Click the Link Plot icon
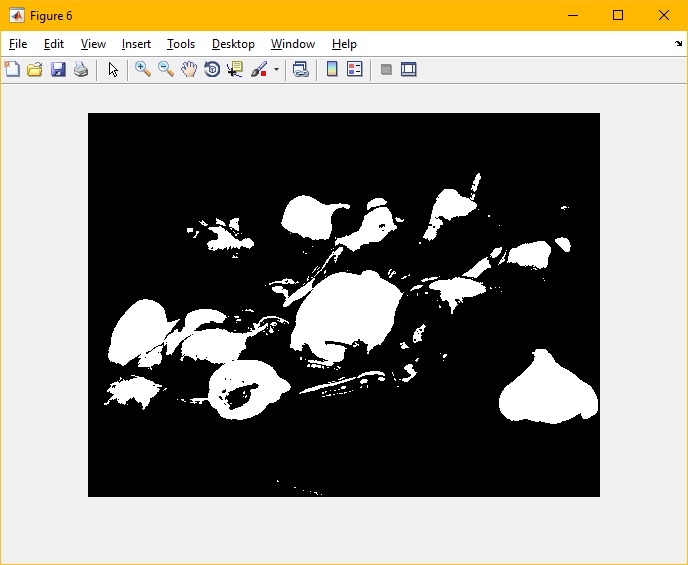This screenshot has width=688, height=565. 300,70
